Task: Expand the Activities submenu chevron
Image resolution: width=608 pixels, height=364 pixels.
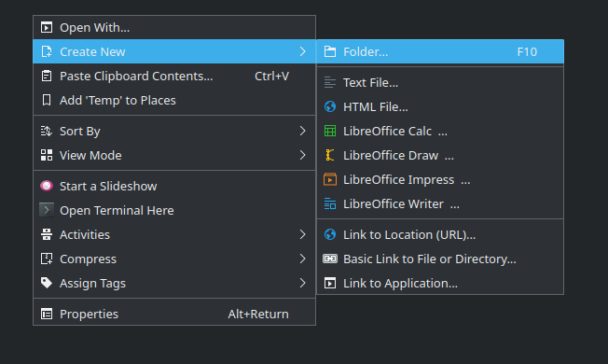Action: tap(302, 234)
